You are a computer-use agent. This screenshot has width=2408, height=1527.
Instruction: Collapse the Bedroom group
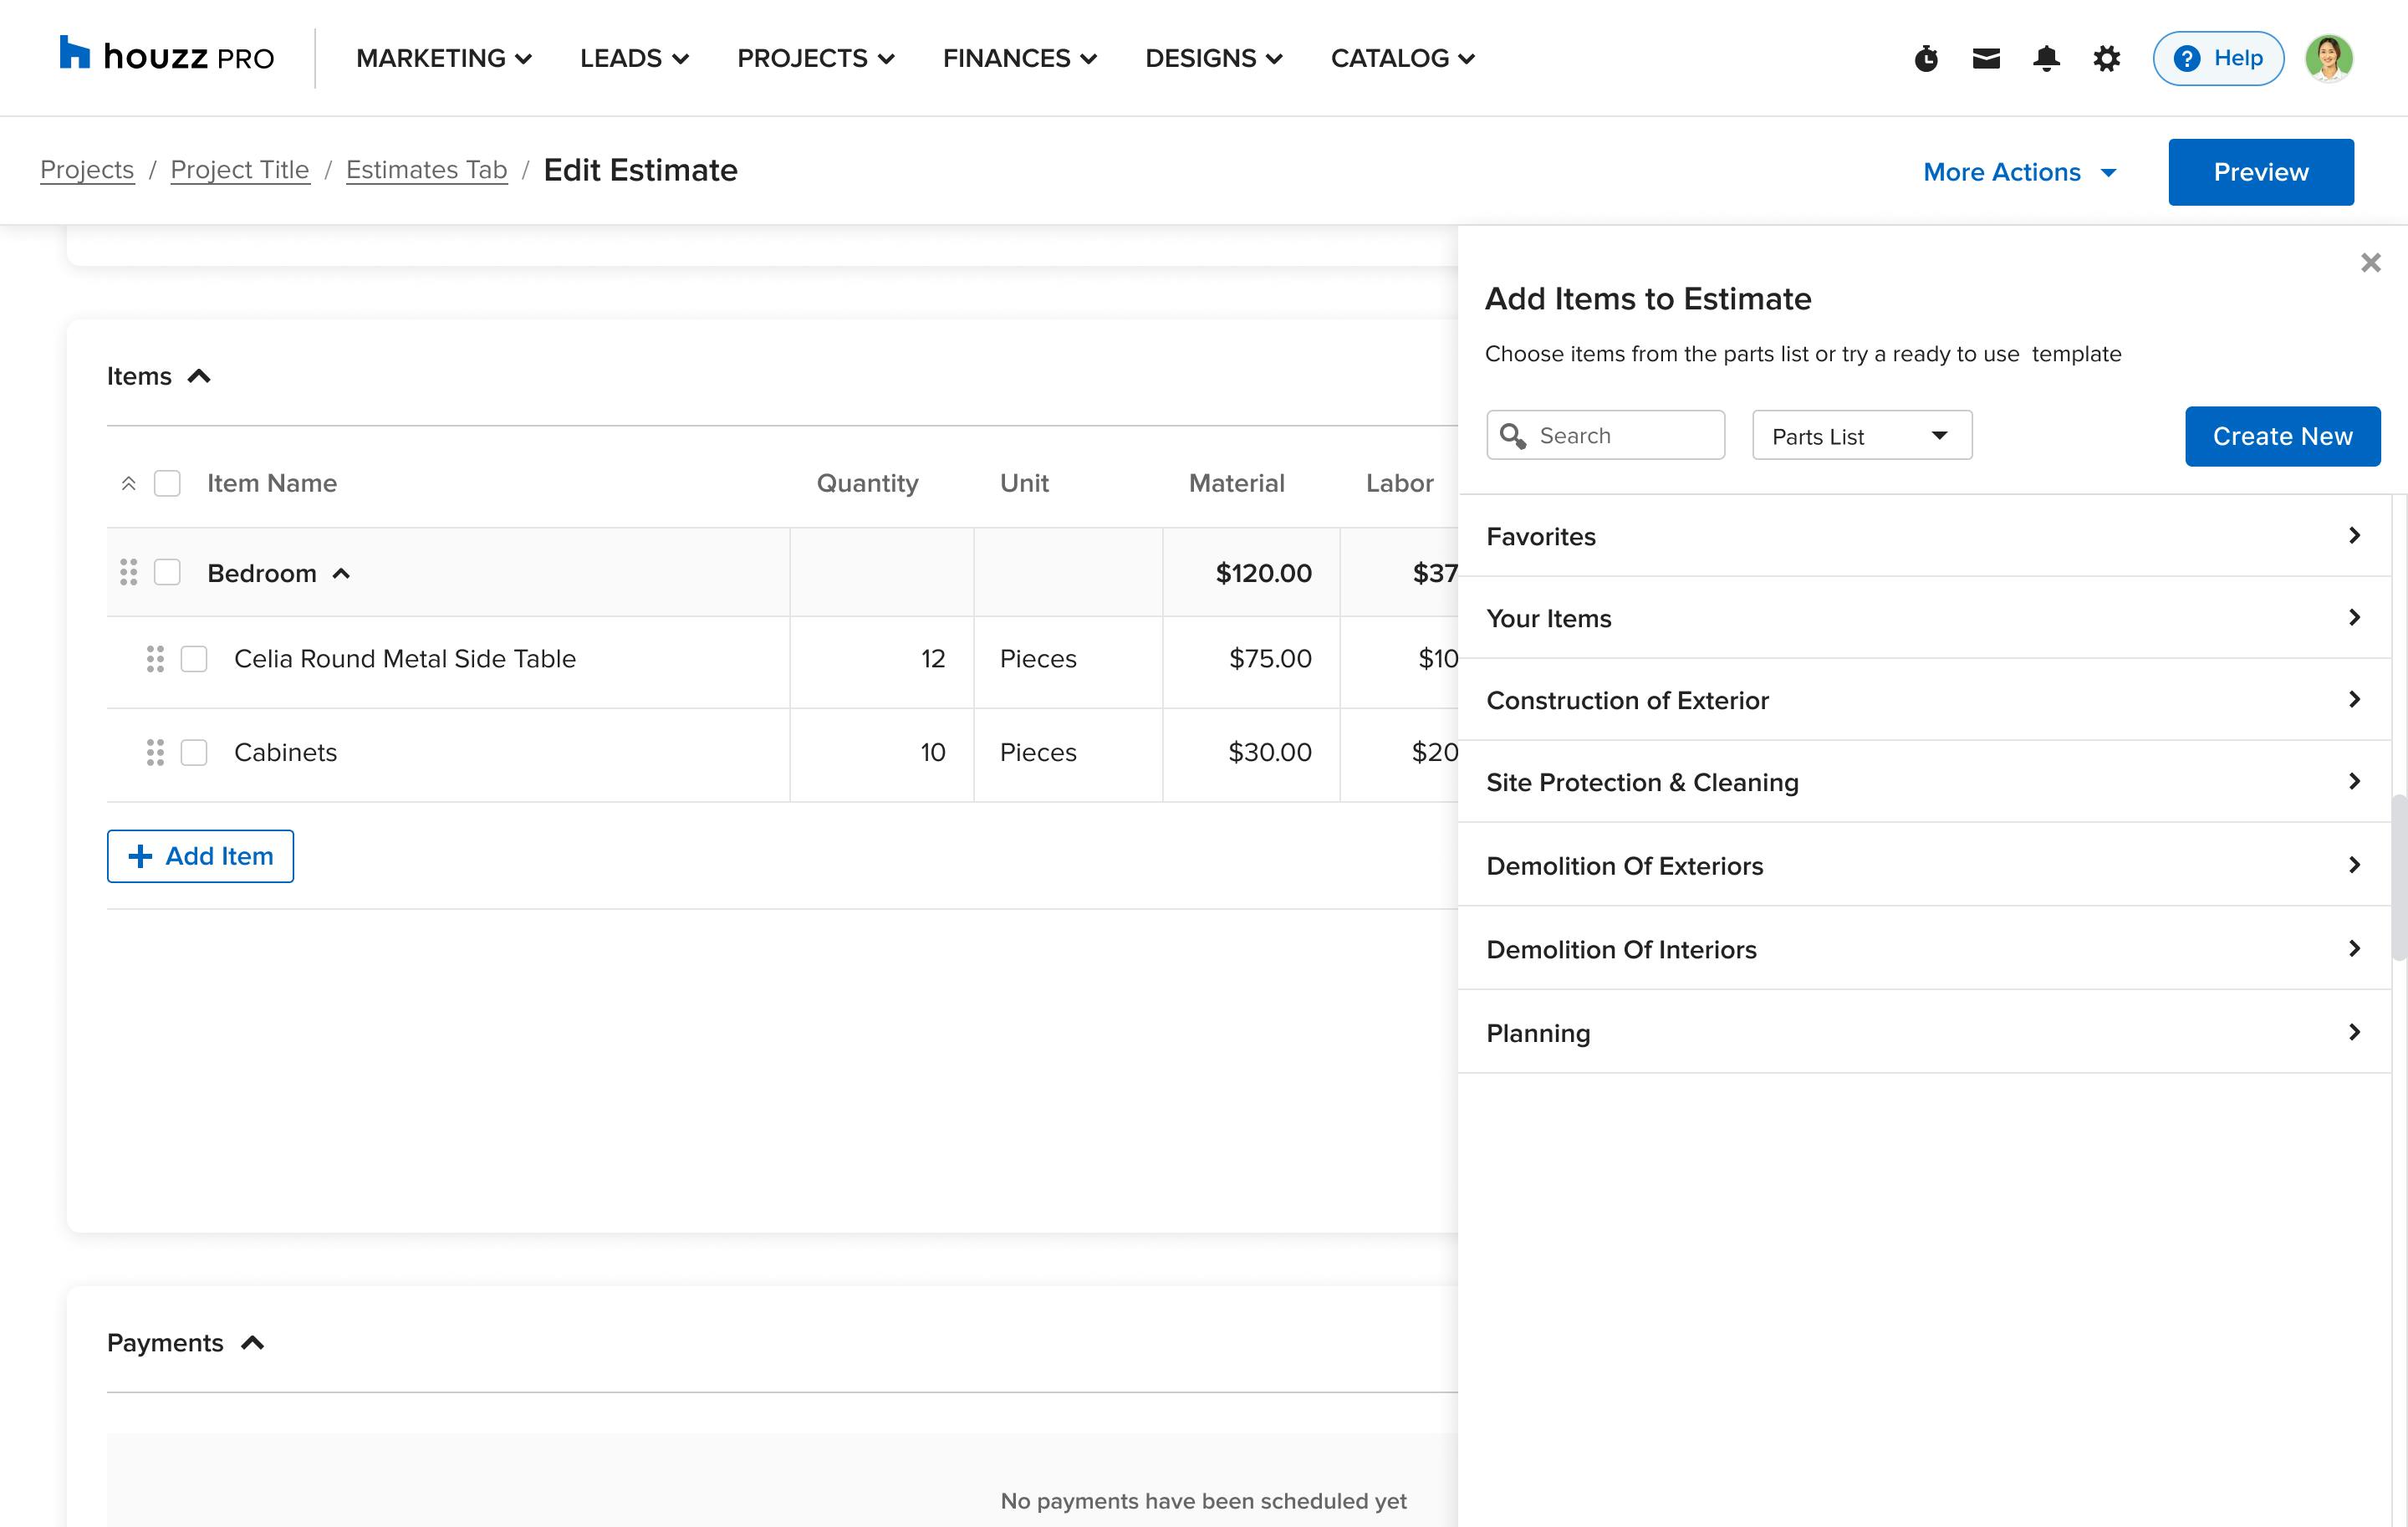(x=341, y=573)
